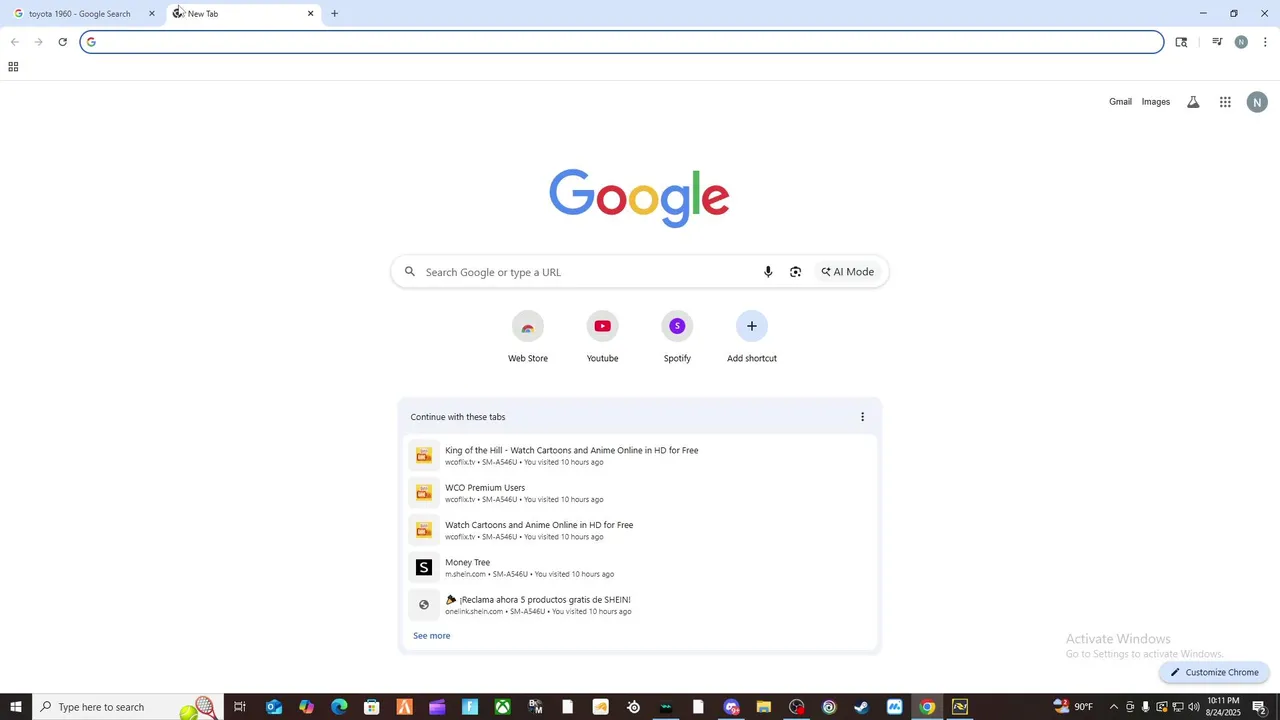Open Task View on the taskbar
This screenshot has height=720, width=1280.
(x=240, y=707)
